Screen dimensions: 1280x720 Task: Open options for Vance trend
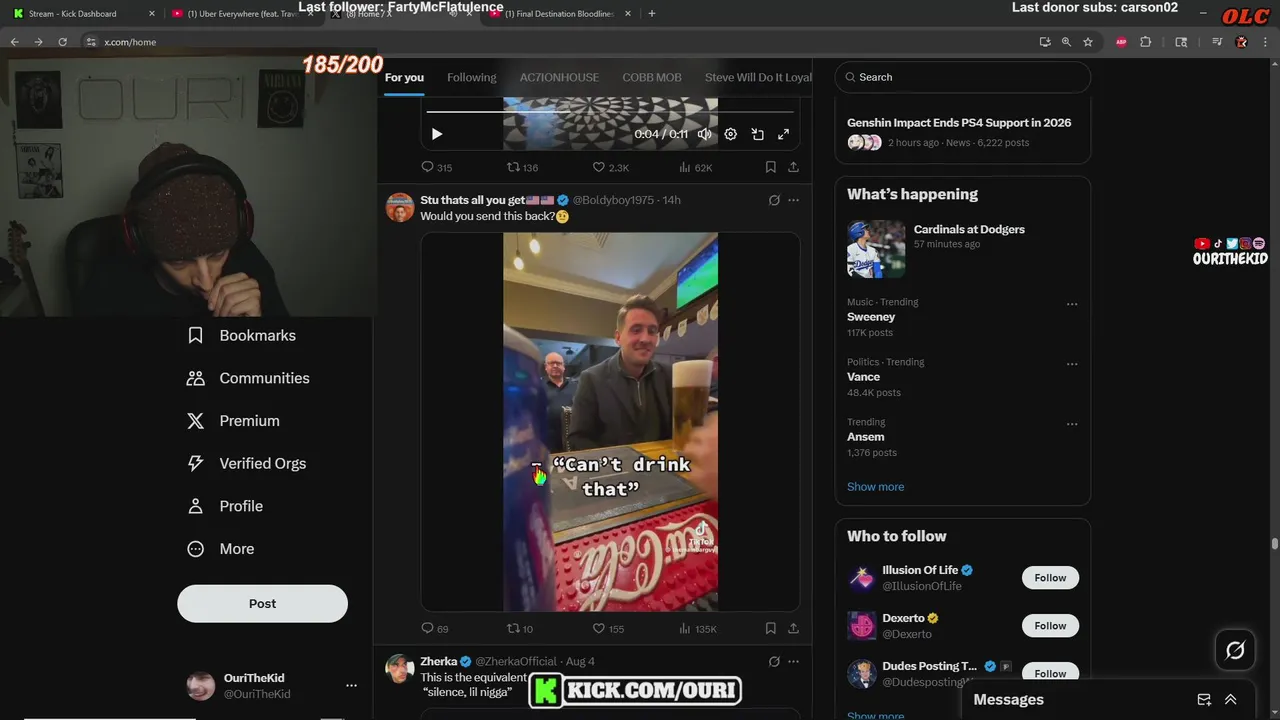[1072, 364]
